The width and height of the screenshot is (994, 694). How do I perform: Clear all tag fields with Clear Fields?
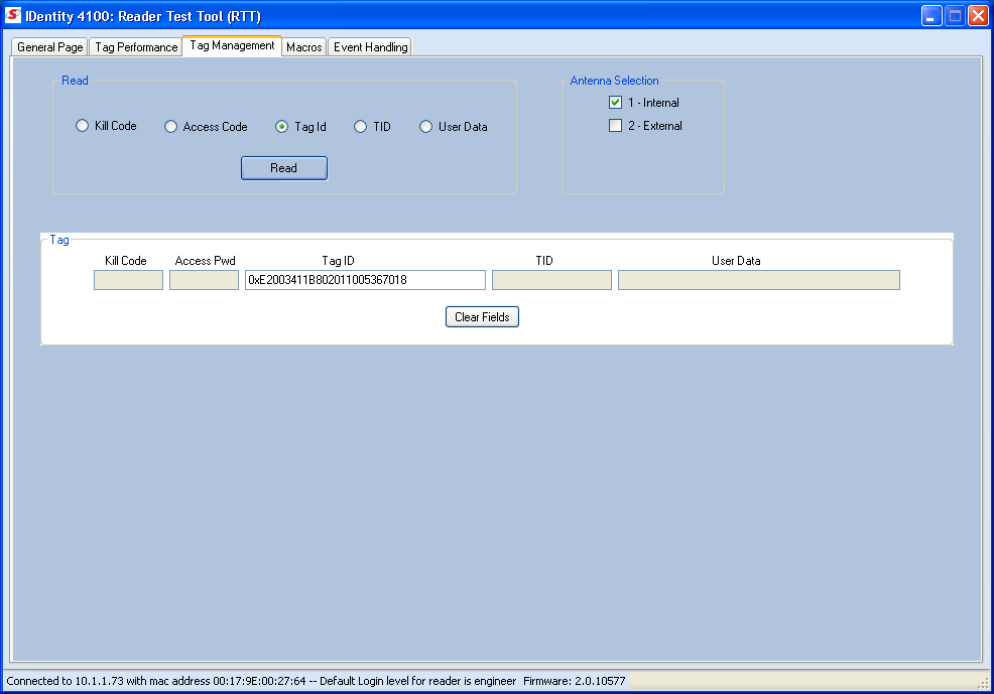(482, 317)
